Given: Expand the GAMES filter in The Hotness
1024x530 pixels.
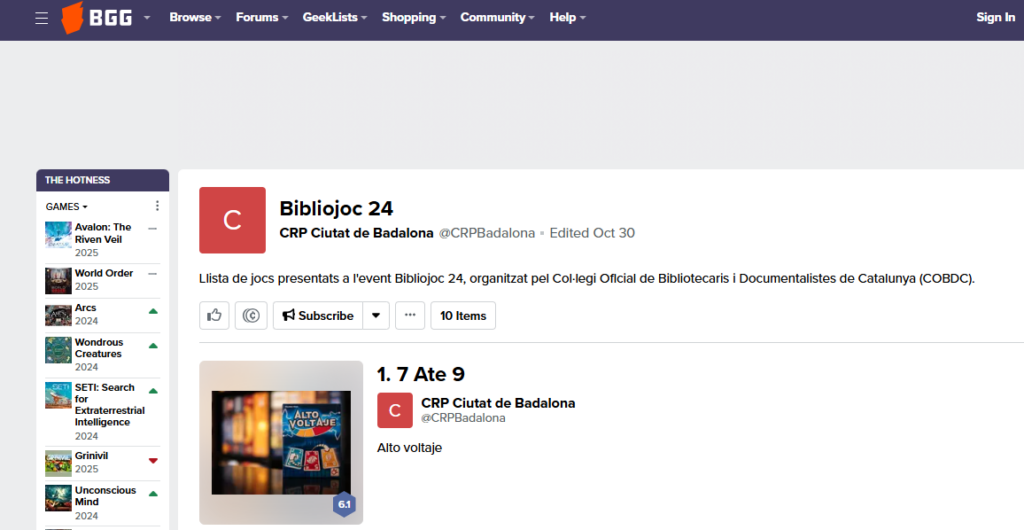Looking at the screenshot, I should pyautogui.click(x=66, y=207).
